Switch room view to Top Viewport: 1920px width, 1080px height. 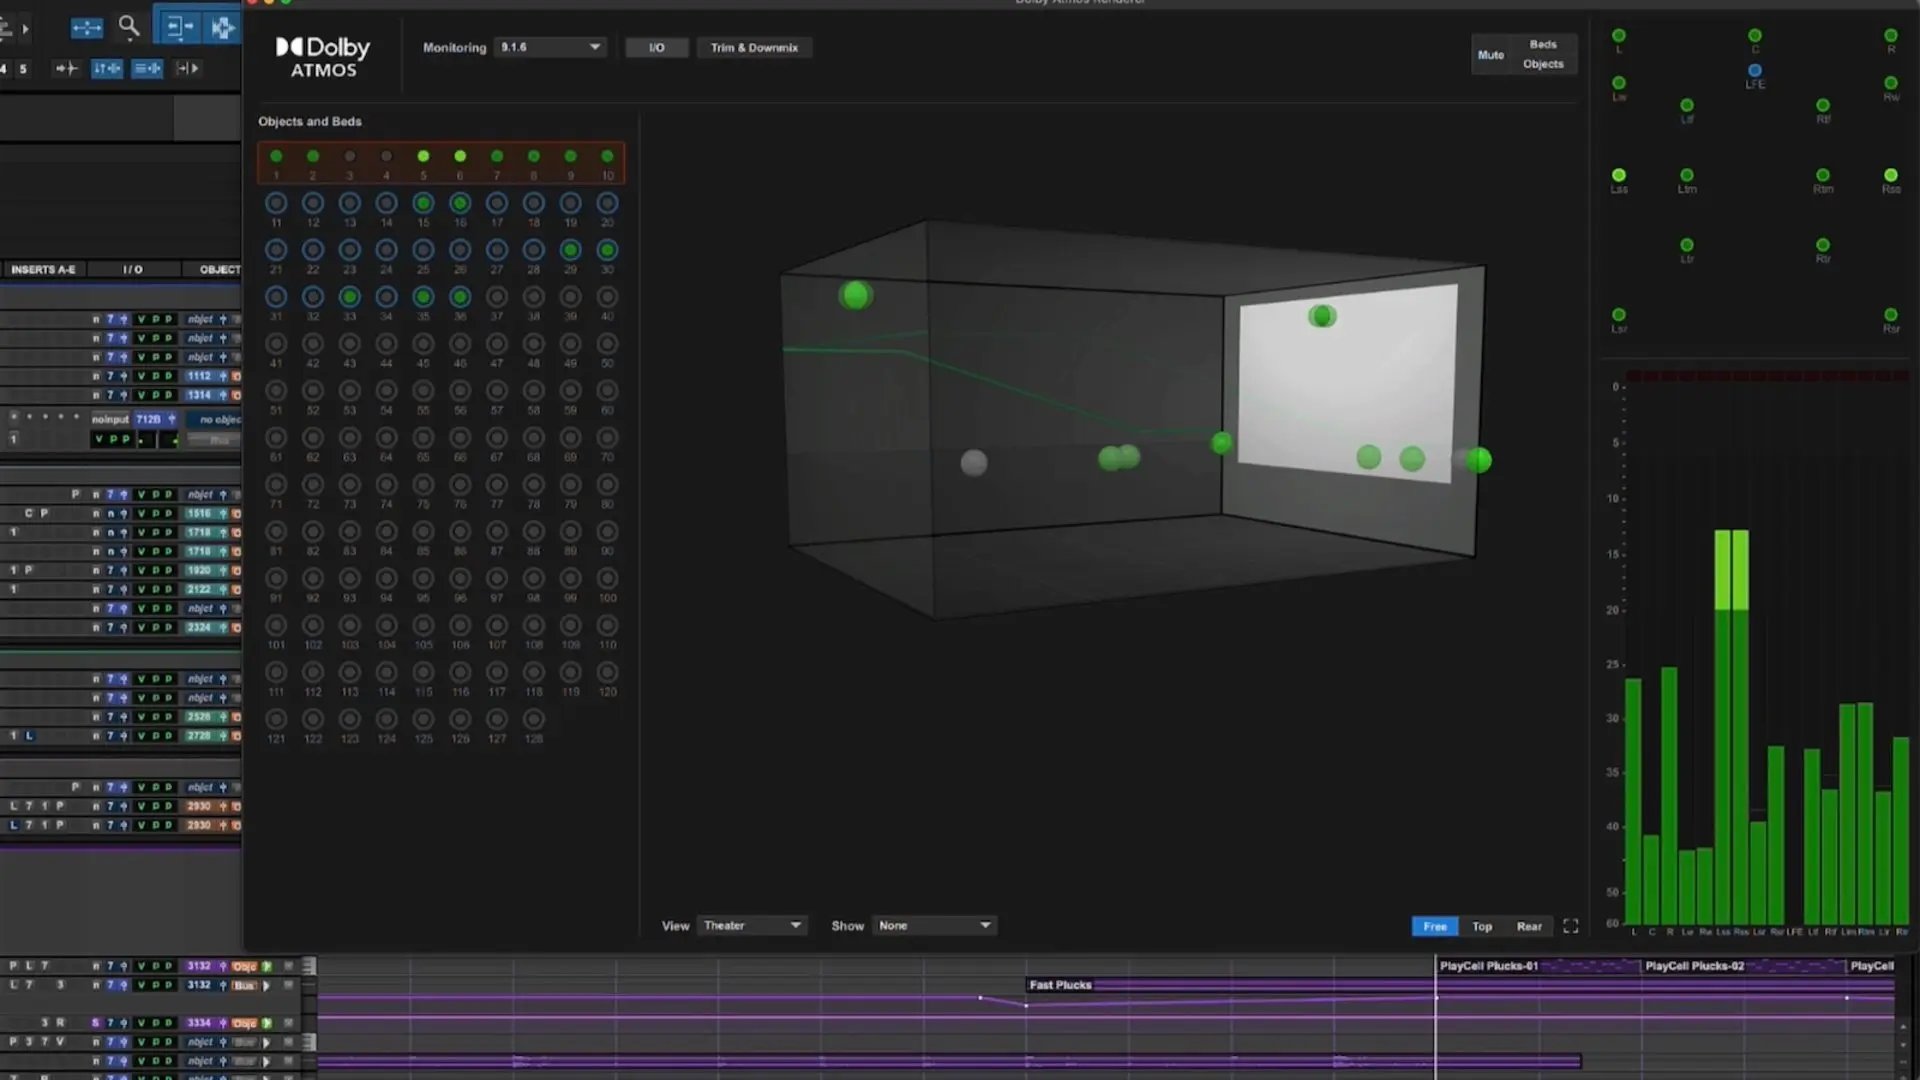pyautogui.click(x=1482, y=926)
